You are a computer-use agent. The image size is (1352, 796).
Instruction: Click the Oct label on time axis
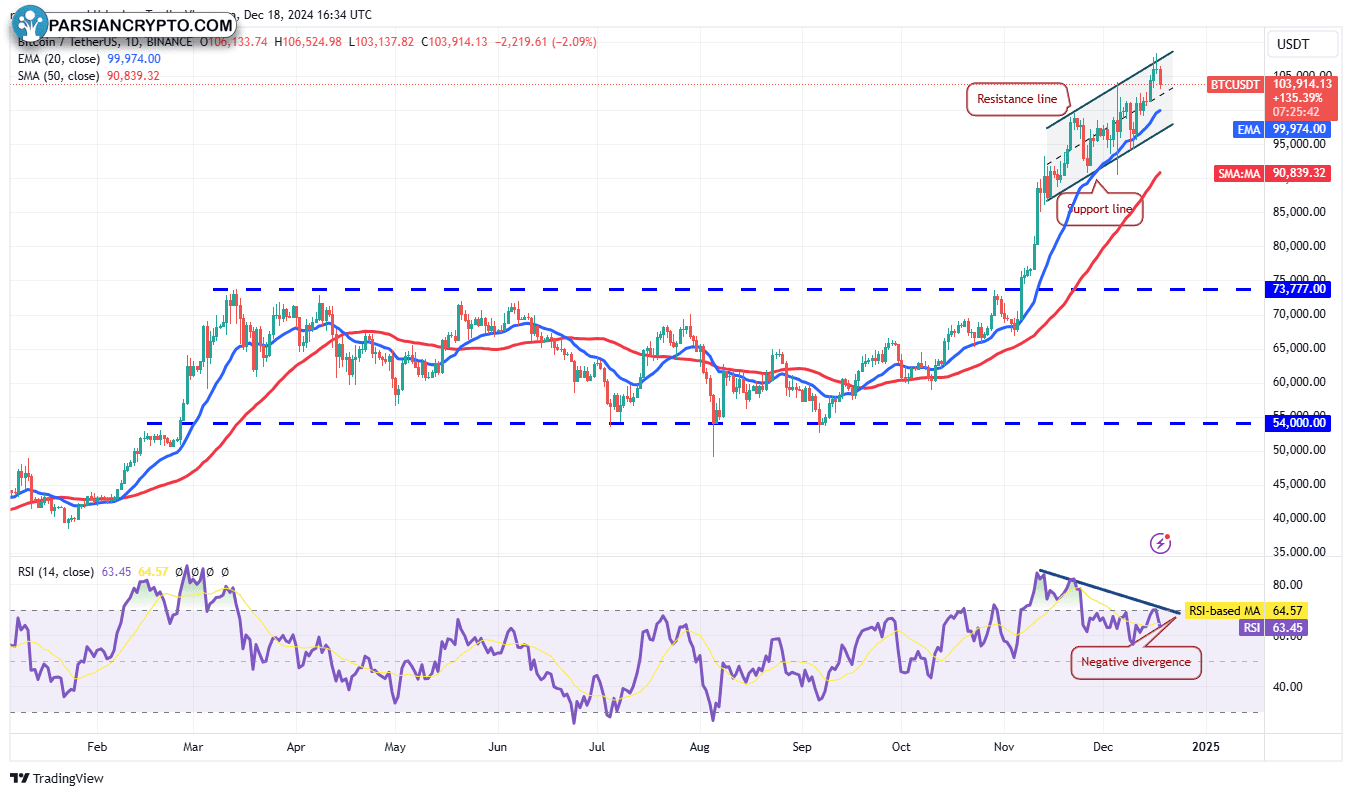coord(901,746)
